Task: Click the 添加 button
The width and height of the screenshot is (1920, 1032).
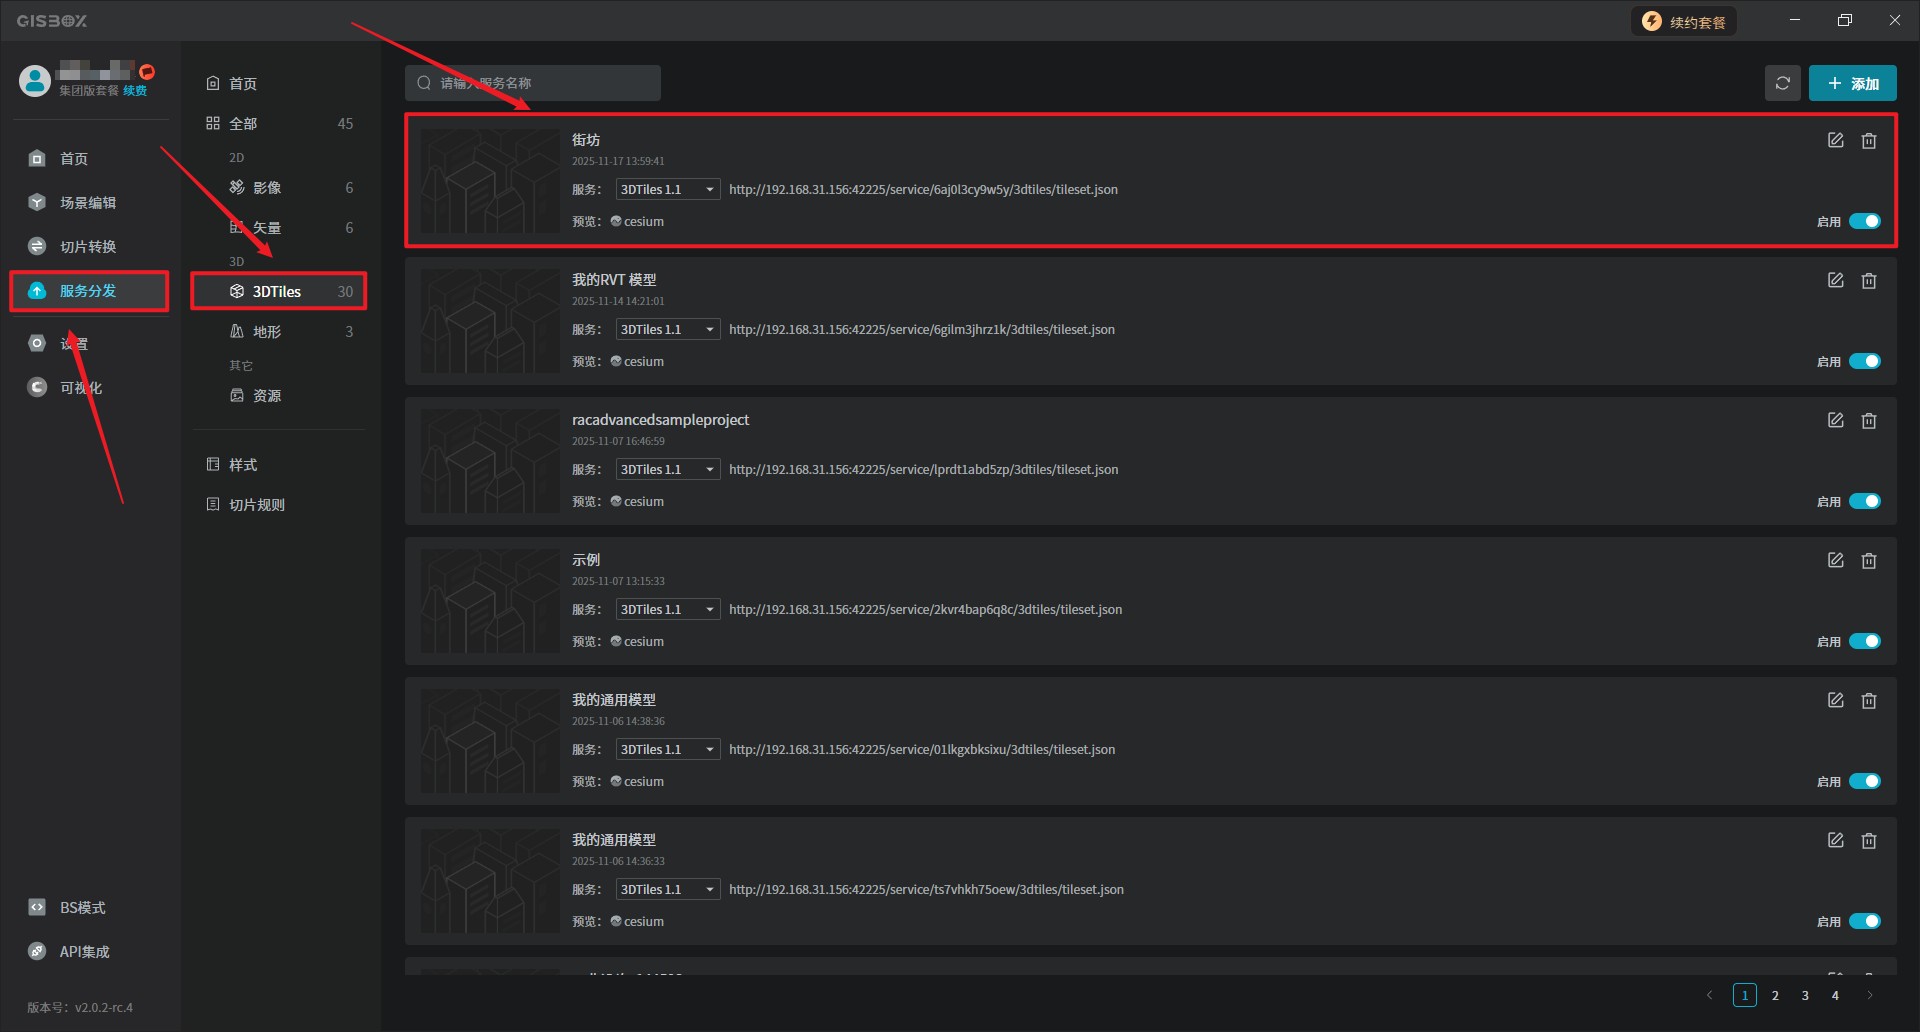Action: click(x=1852, y=83)
